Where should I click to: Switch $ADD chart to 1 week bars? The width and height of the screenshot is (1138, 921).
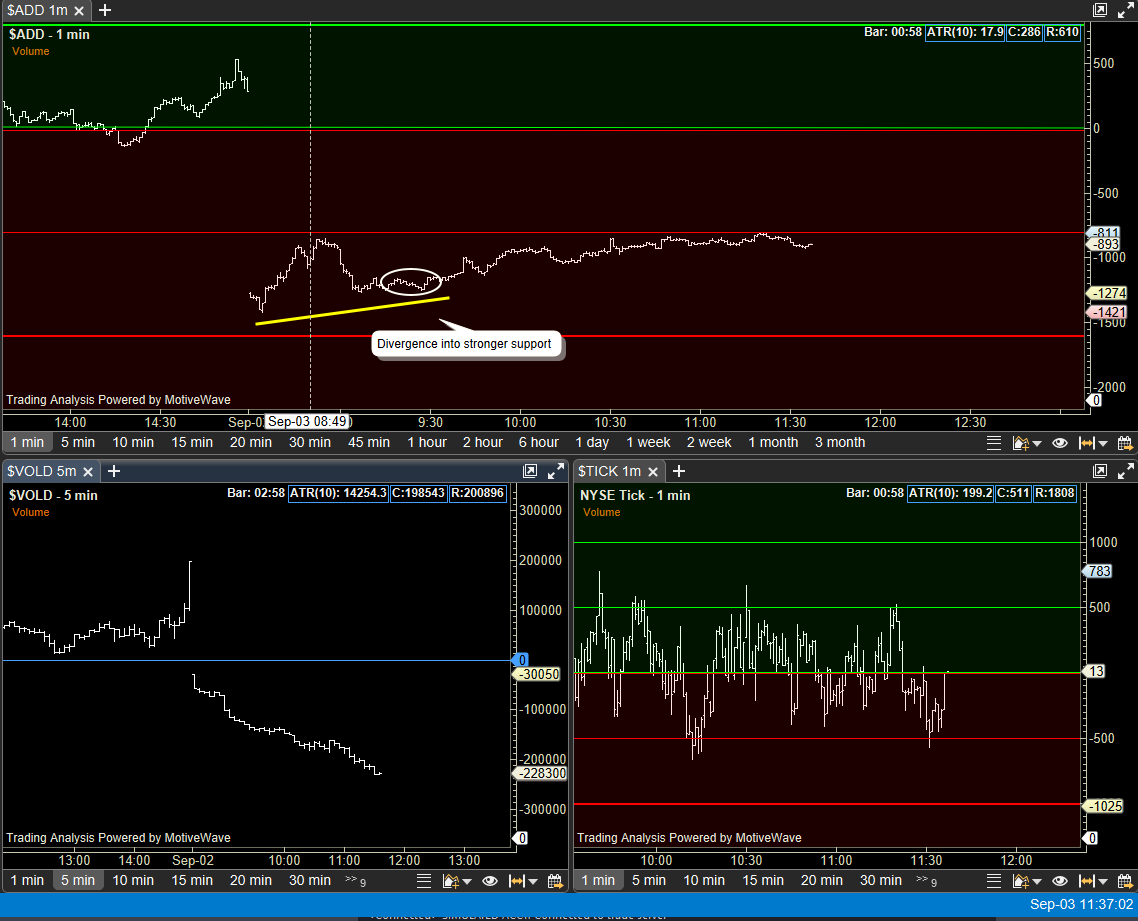click(x=648, y=442)
